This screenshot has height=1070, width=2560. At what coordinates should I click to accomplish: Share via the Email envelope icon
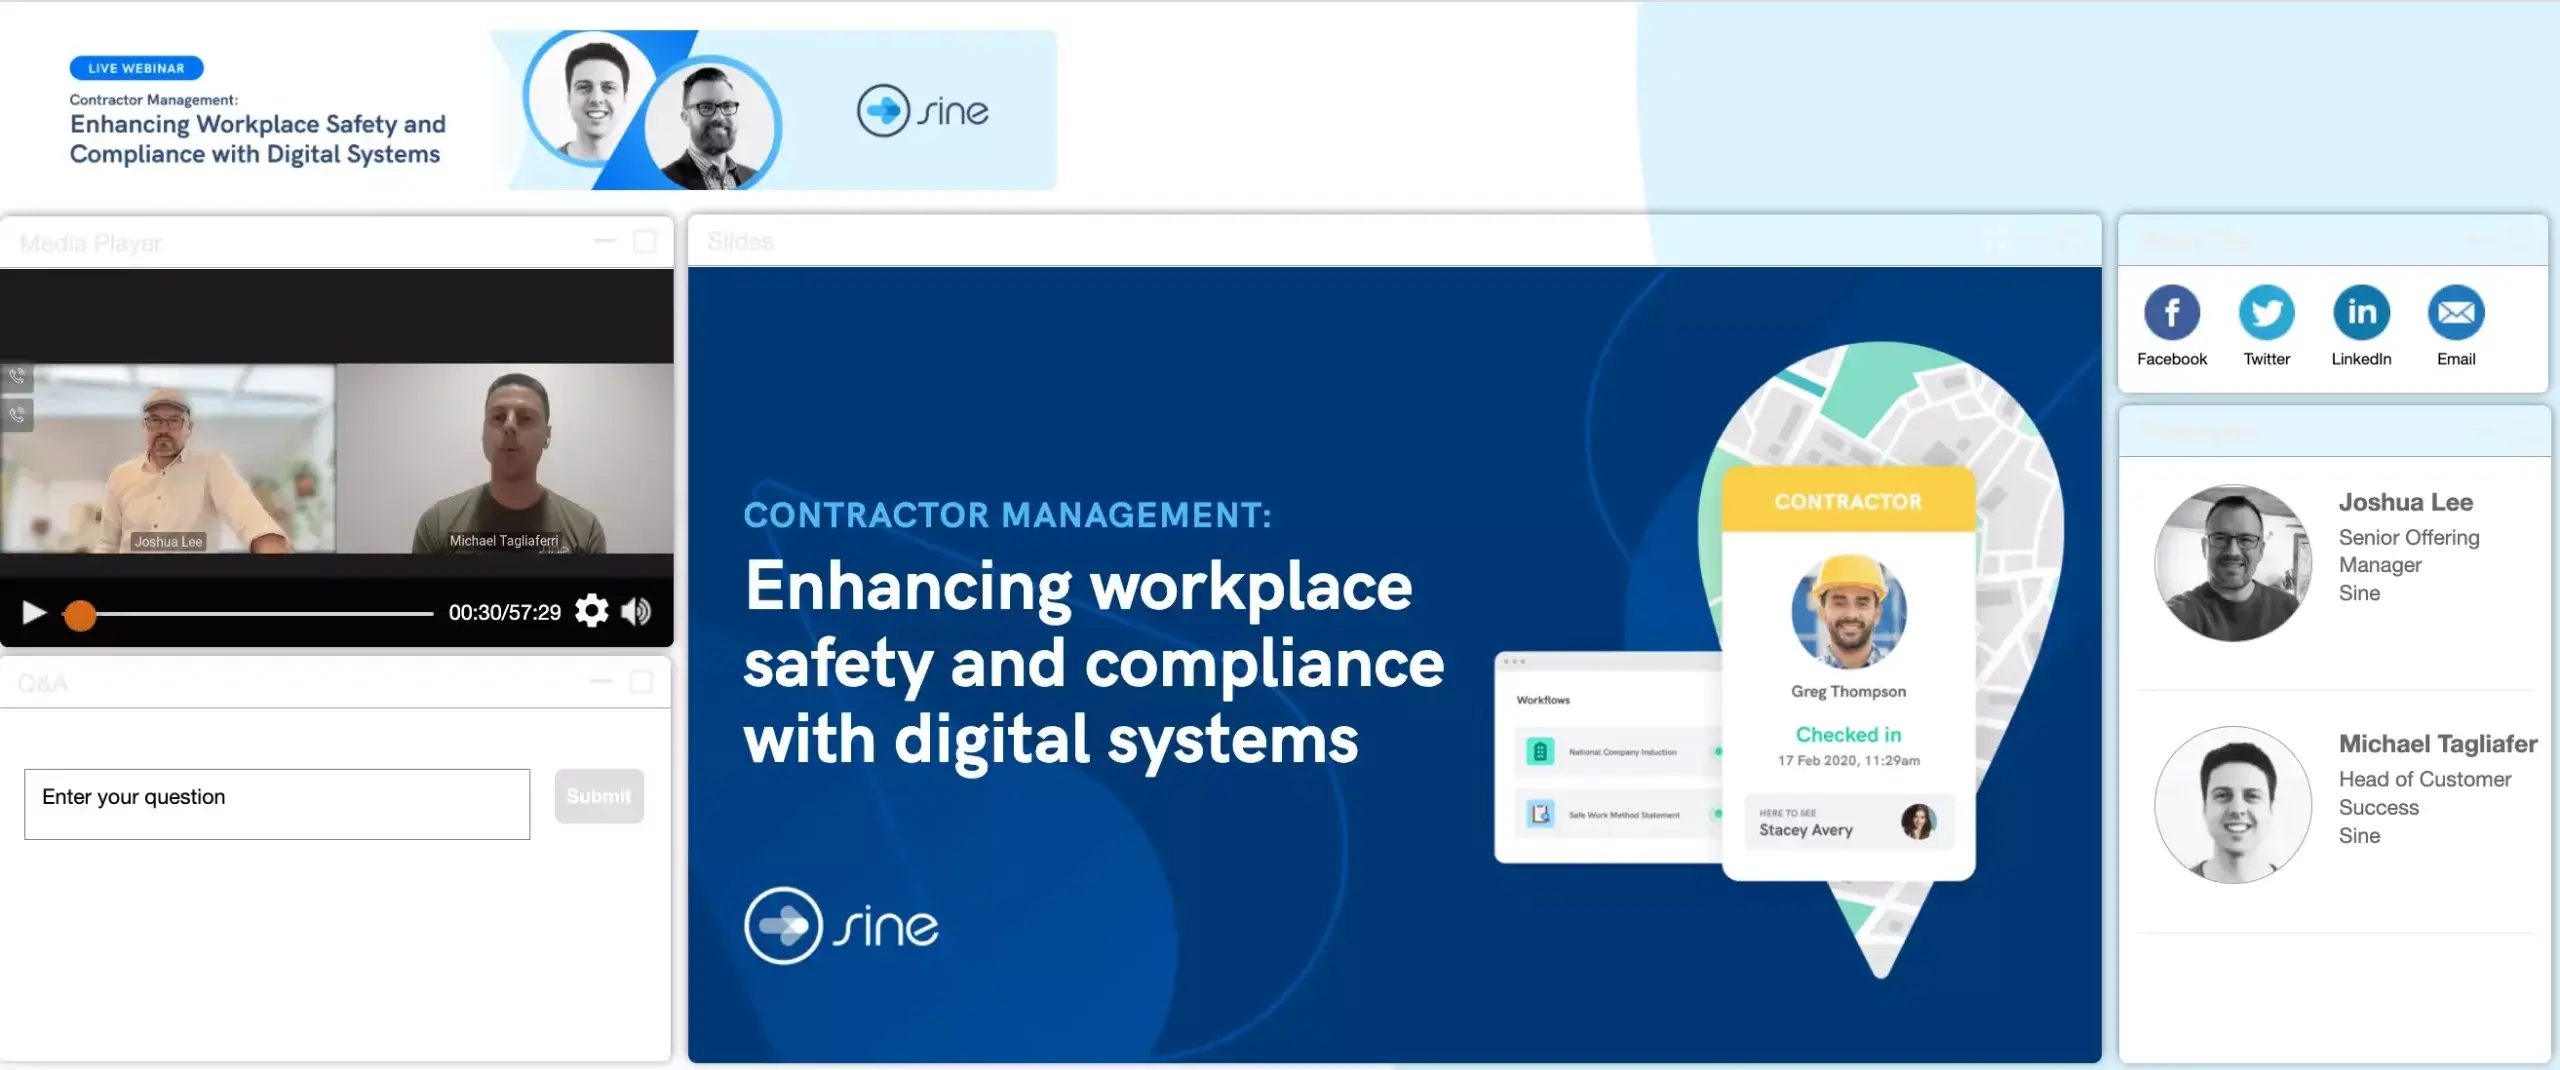[2456, 313]
